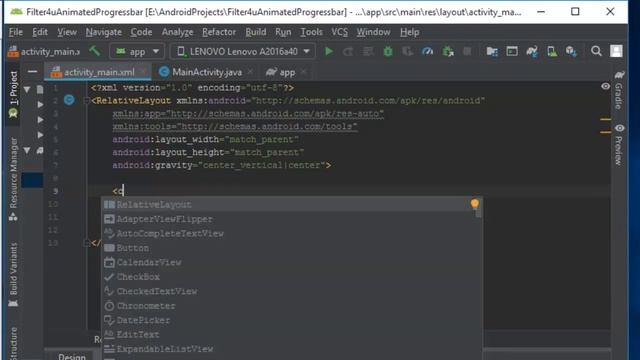Viewport: 640px width, 360px height.
Task: Open the Navigate menu
Action: click(x=104, y=32)
